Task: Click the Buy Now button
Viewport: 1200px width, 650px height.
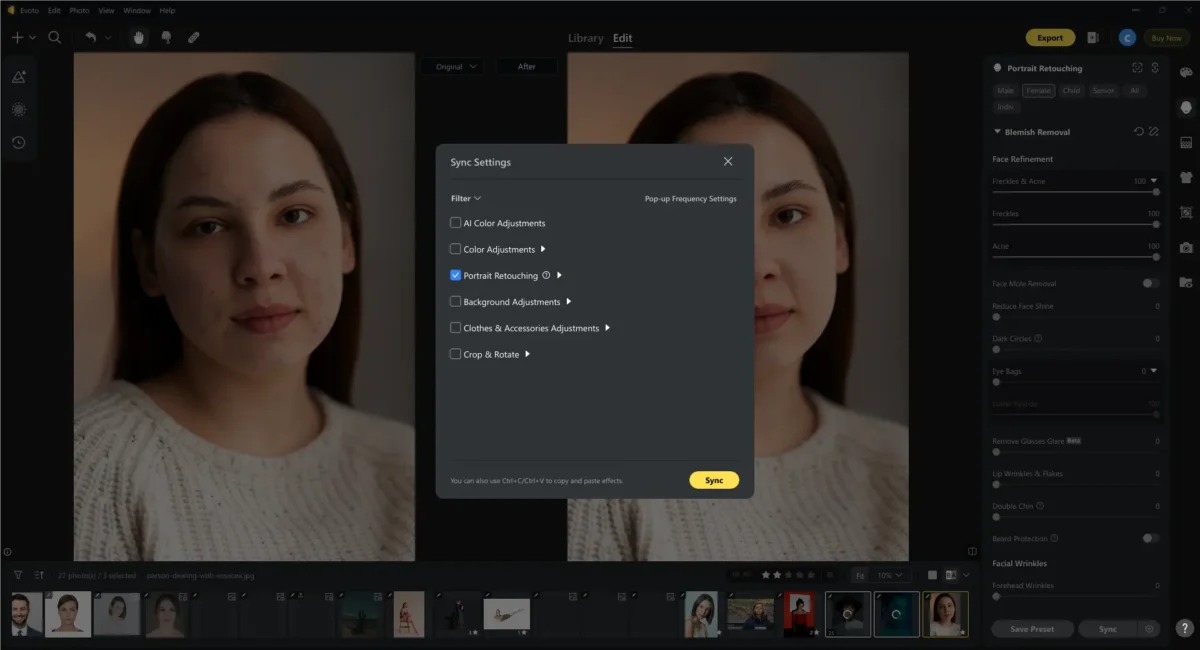Action: [1166, 38]
